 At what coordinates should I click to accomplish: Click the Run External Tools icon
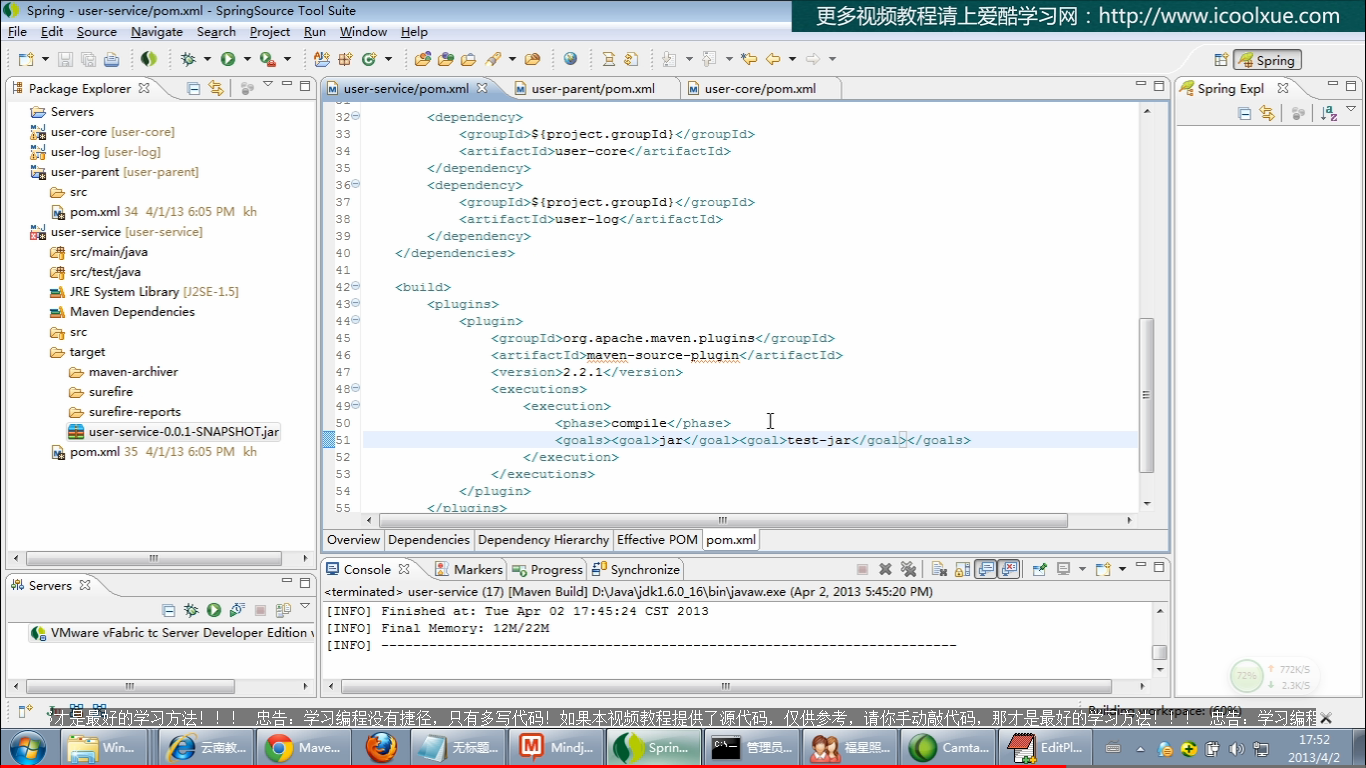267,60
